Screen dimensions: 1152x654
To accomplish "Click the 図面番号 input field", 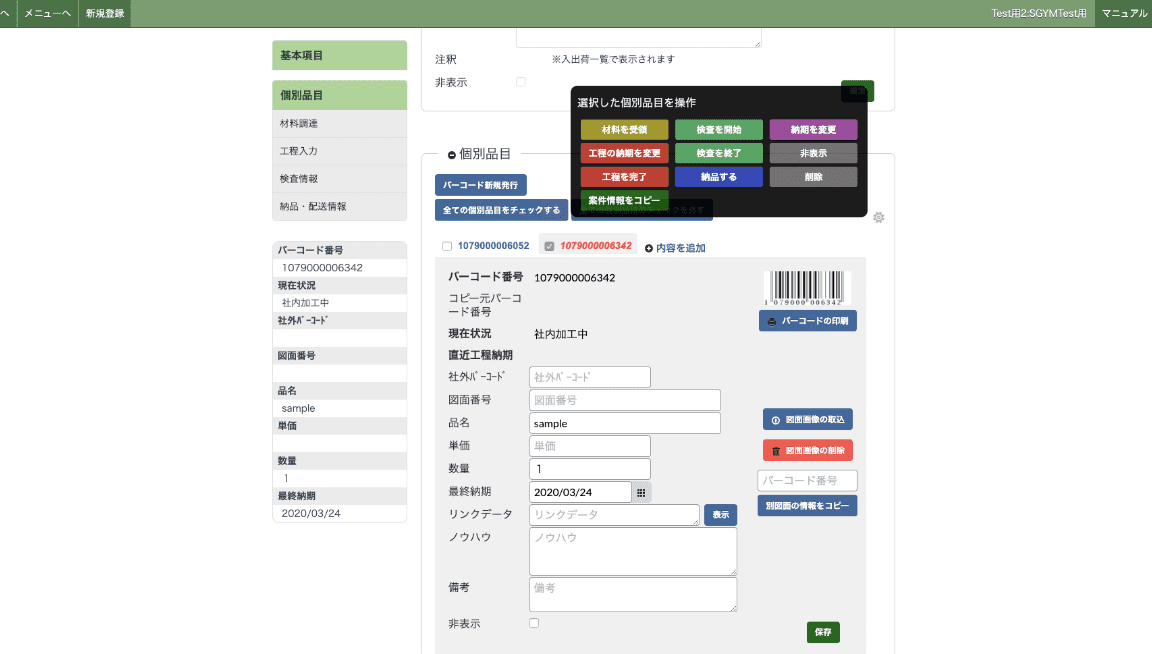I will tap(624, 400).
